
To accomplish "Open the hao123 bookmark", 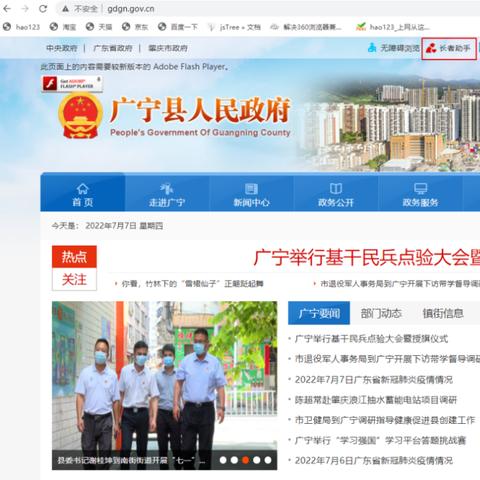I will (x=21, y=27).
